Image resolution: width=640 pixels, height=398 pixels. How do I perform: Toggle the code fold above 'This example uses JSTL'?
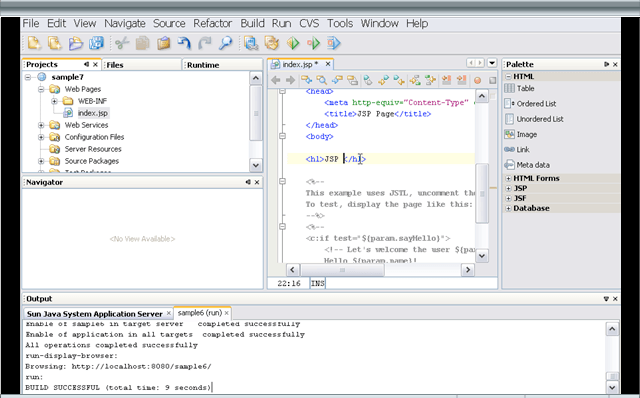[282, 181]
